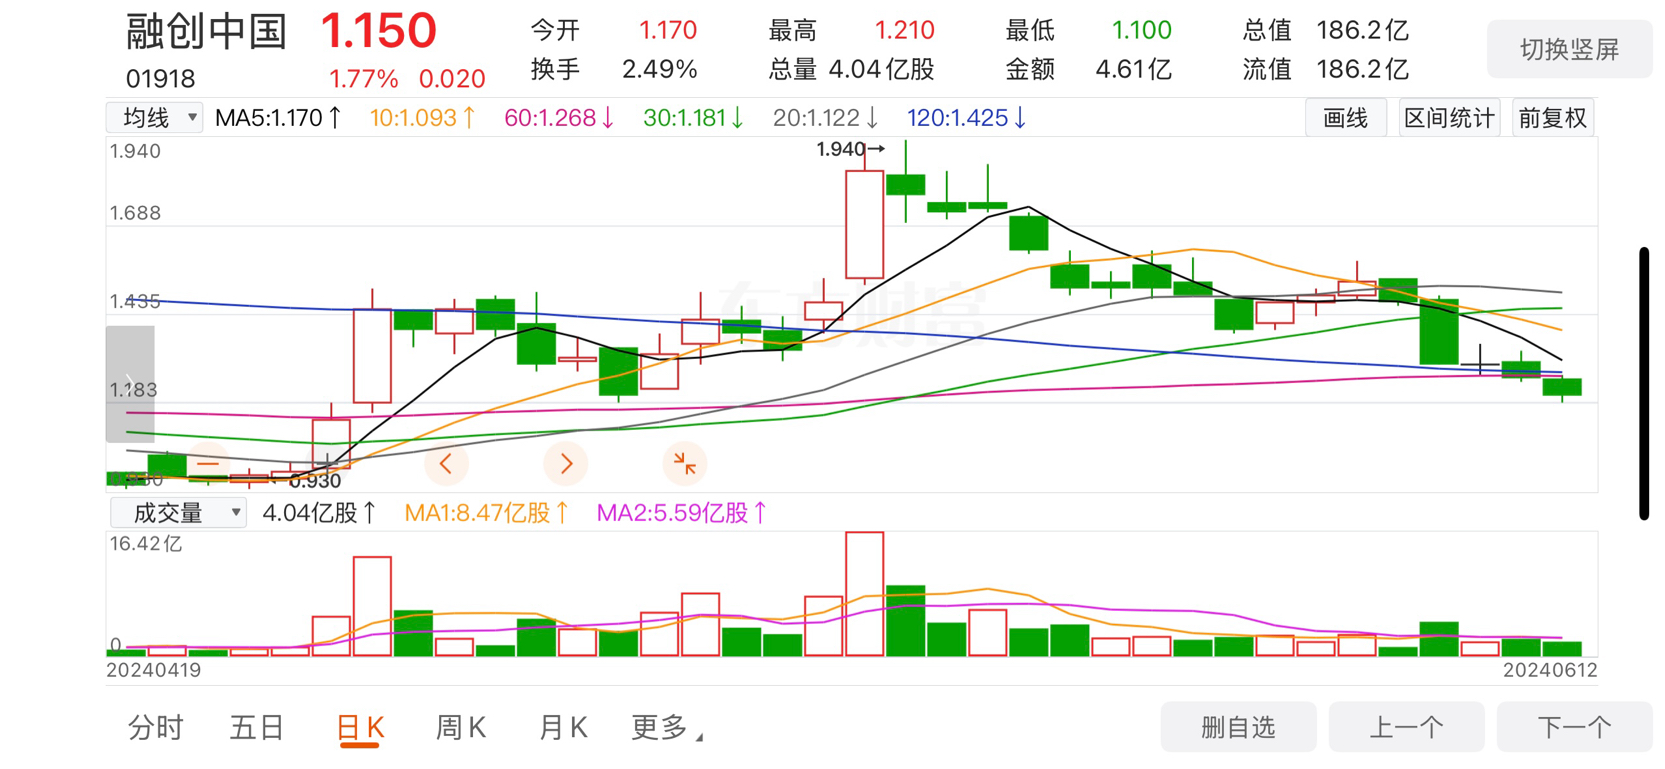Switch to 五日 tab
This screenshot has height=769, width=1665.
[258, 728]
